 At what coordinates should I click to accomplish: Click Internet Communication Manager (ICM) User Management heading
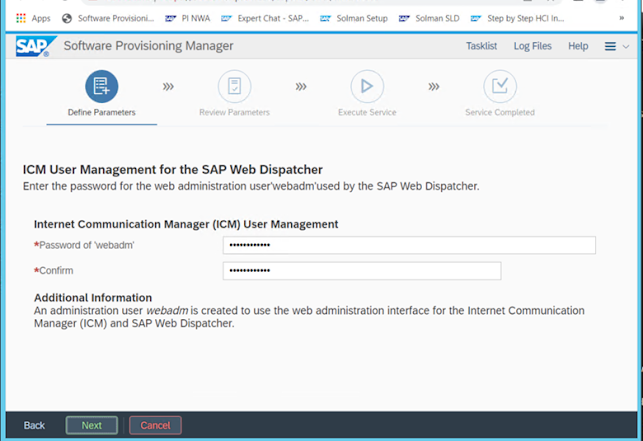point(186,224)
